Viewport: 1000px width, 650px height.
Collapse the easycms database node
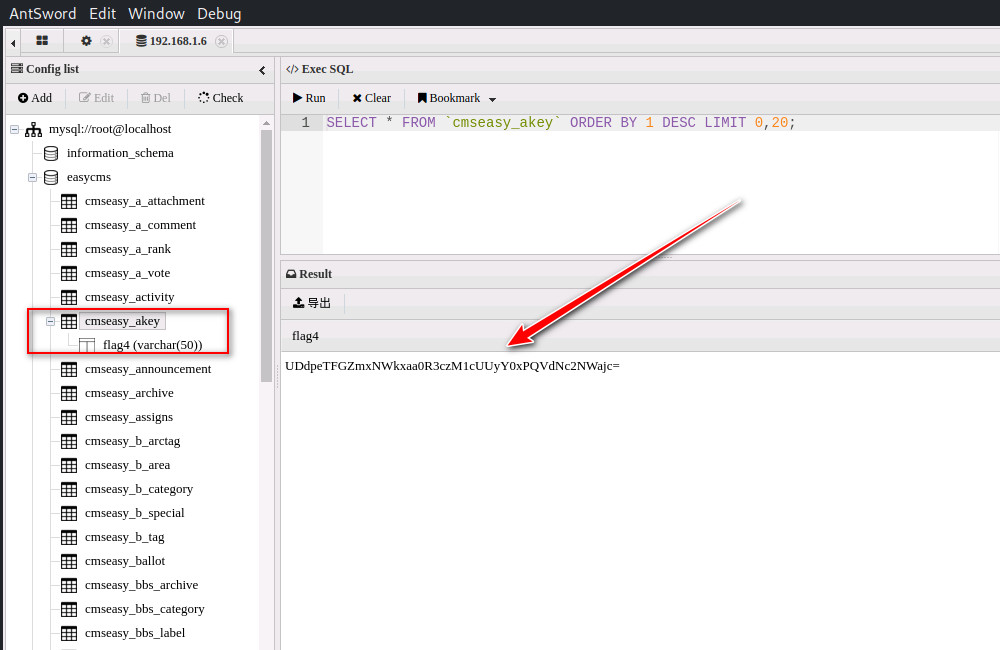point(32,177)
